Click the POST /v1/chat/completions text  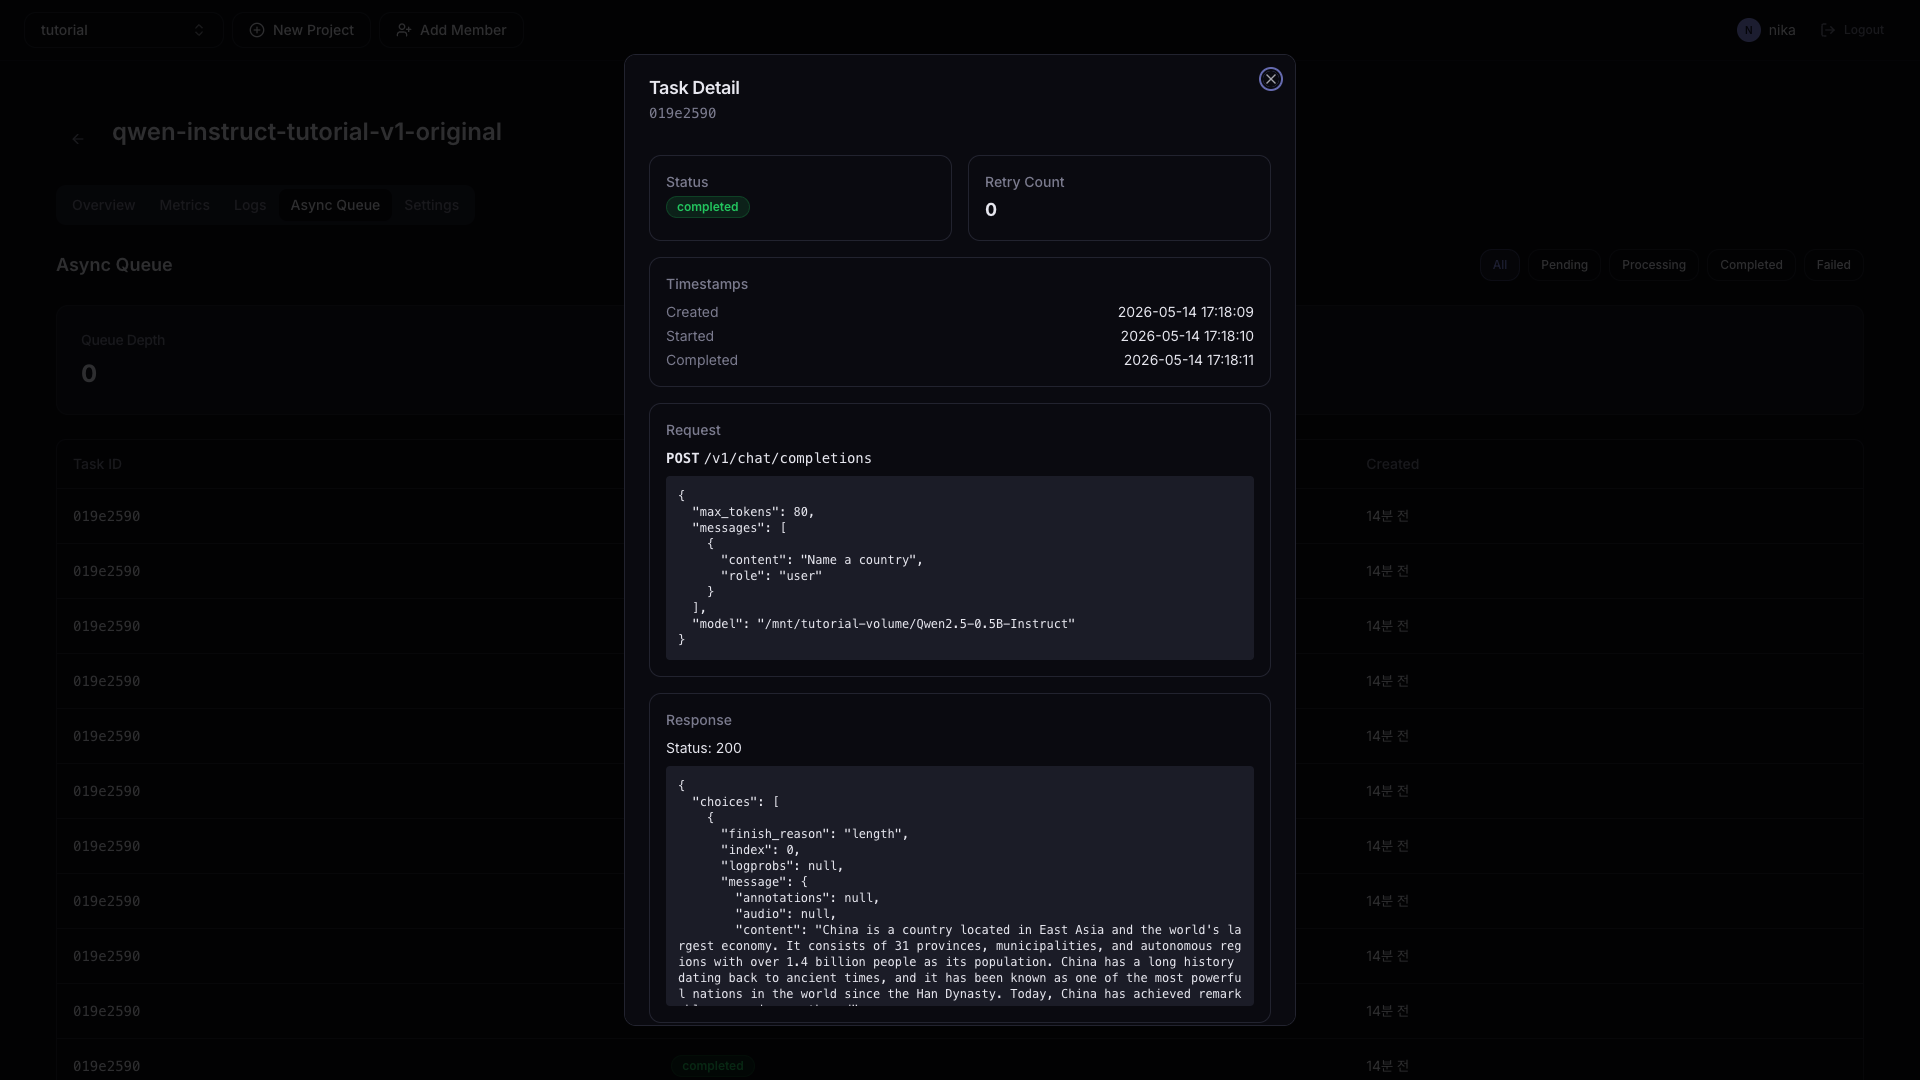click(x=768, y=458)
